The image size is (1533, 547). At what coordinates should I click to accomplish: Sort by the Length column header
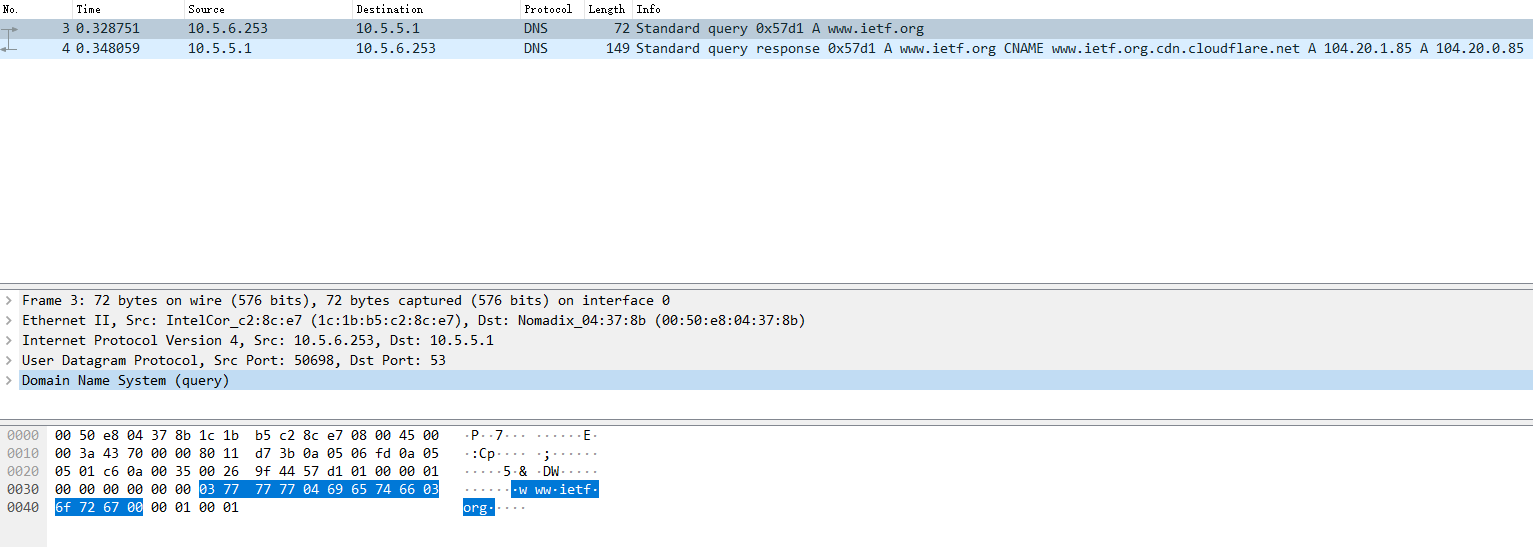point(608,9)
